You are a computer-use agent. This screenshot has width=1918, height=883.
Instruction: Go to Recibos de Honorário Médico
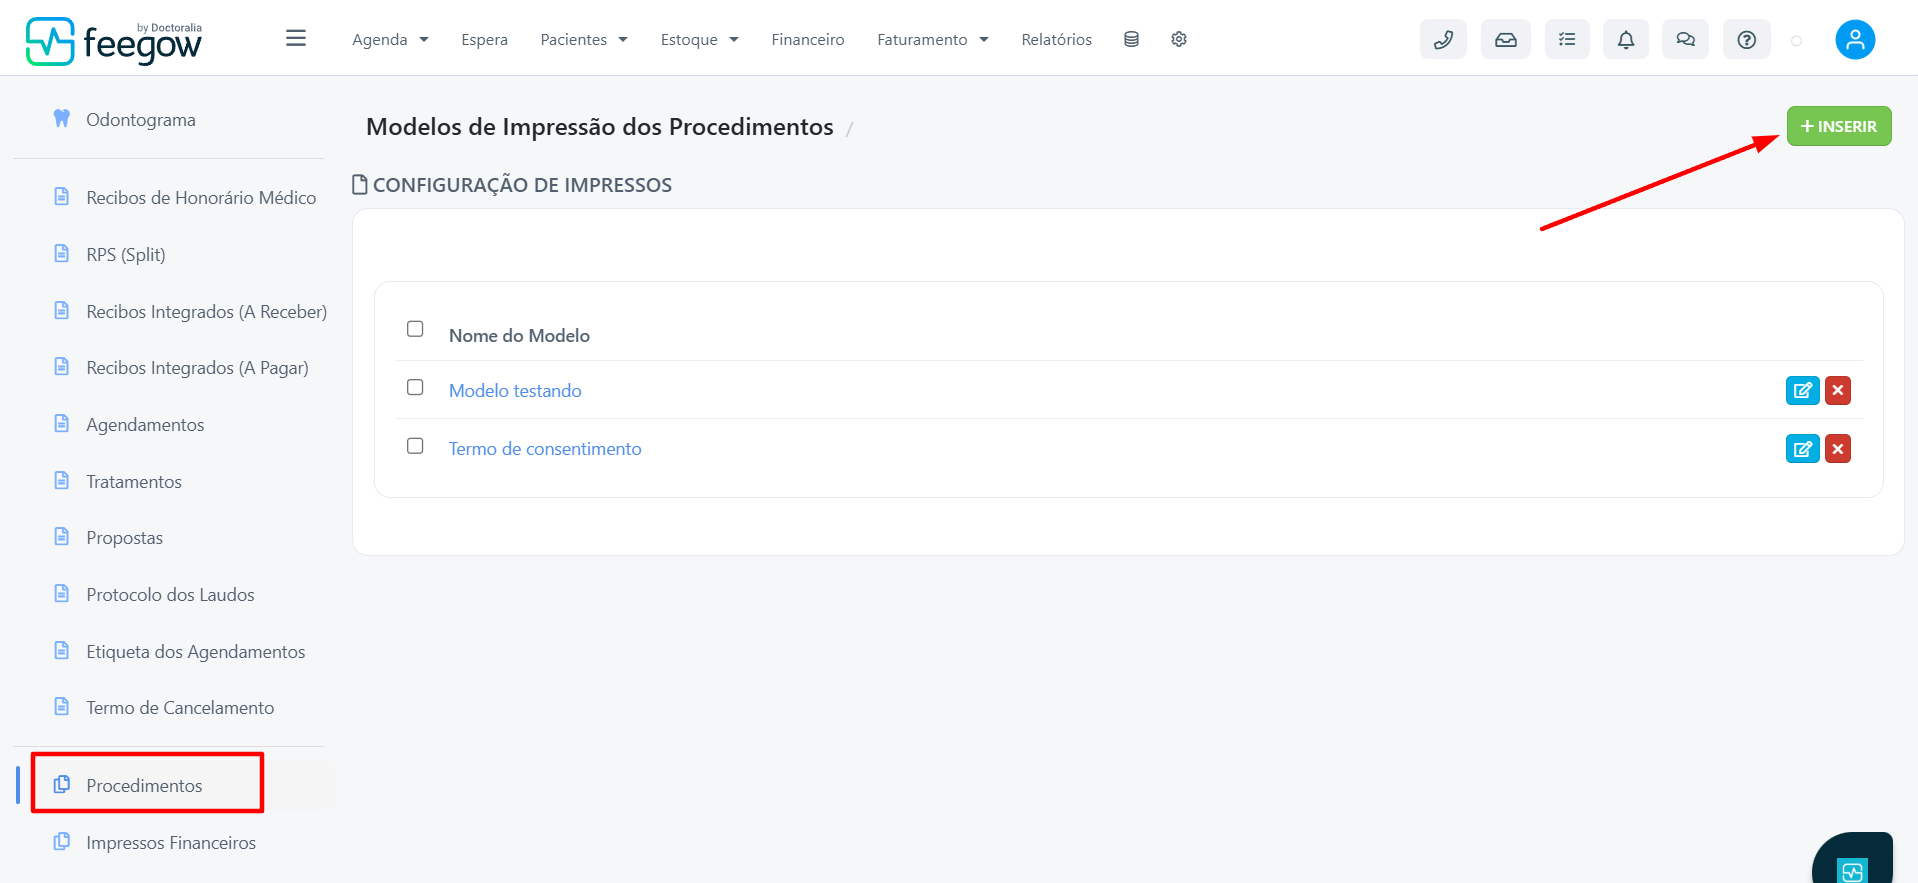click(x=201, y=198)
